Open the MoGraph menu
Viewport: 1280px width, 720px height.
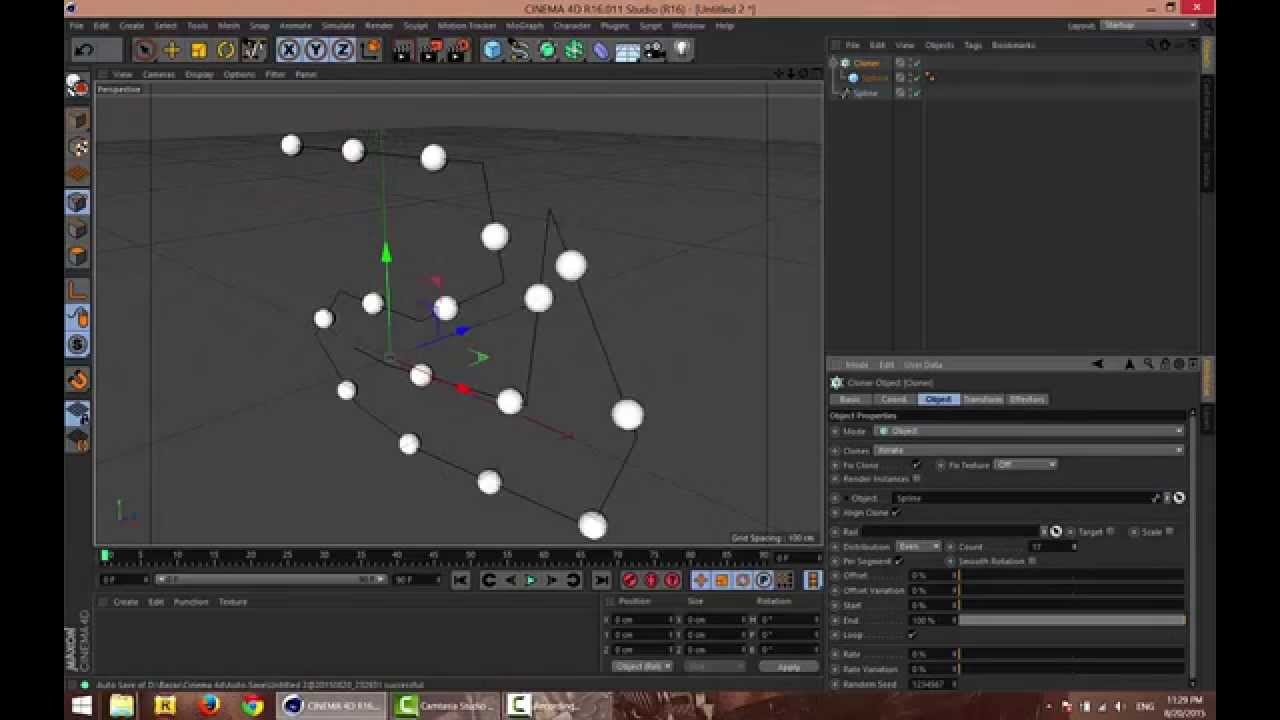pos(524,25)
